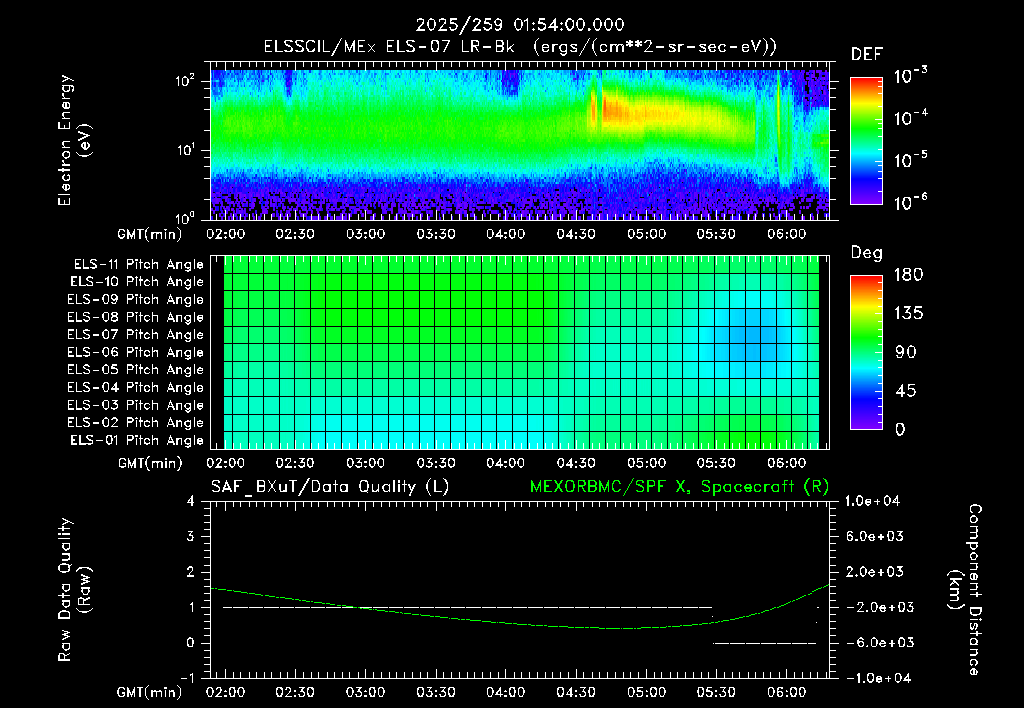
Task: Select the ELS-08 Pitch Angle row label
Action: click(136, 317)
